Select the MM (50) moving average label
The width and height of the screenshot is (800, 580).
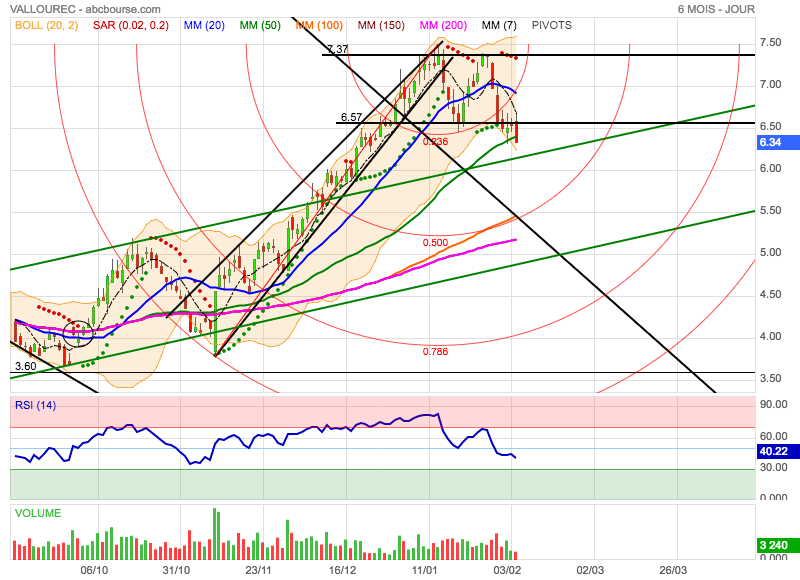tap(260, 26)
